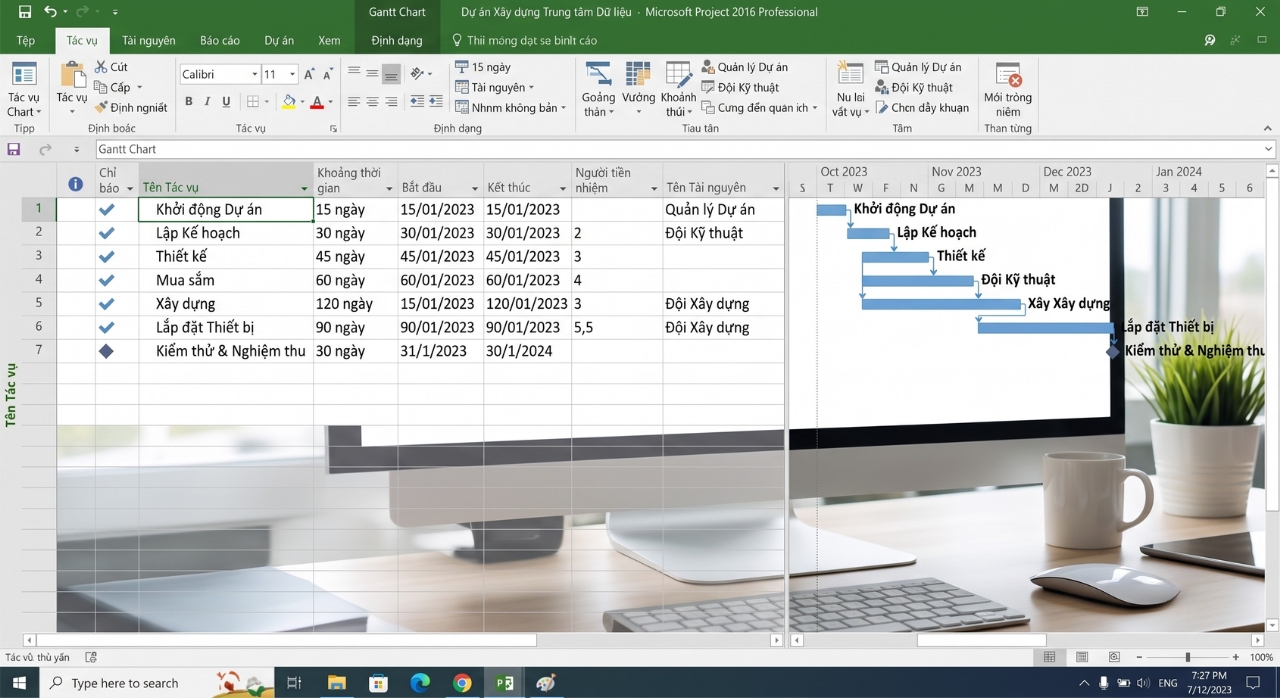1280x698 pixels.
Task: Switch to the Tài nguyên ribbon tab
Action: (x=148, y=41)
